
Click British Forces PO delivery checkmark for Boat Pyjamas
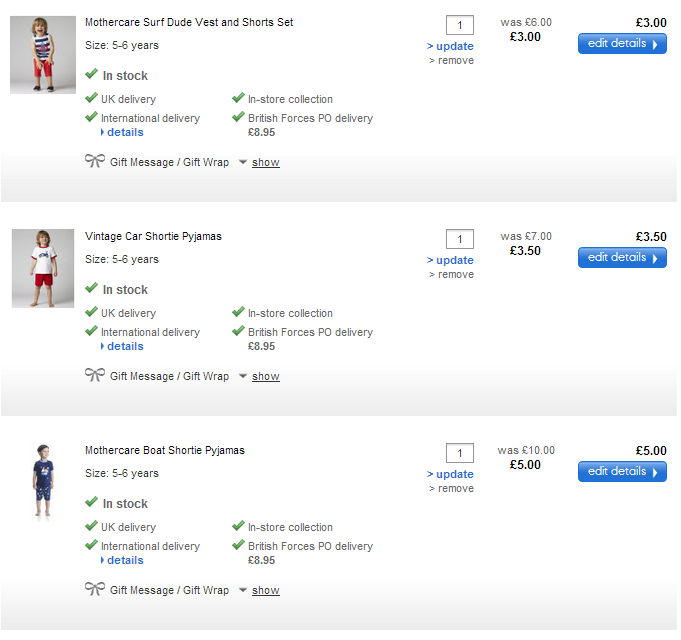pos(238,546)
